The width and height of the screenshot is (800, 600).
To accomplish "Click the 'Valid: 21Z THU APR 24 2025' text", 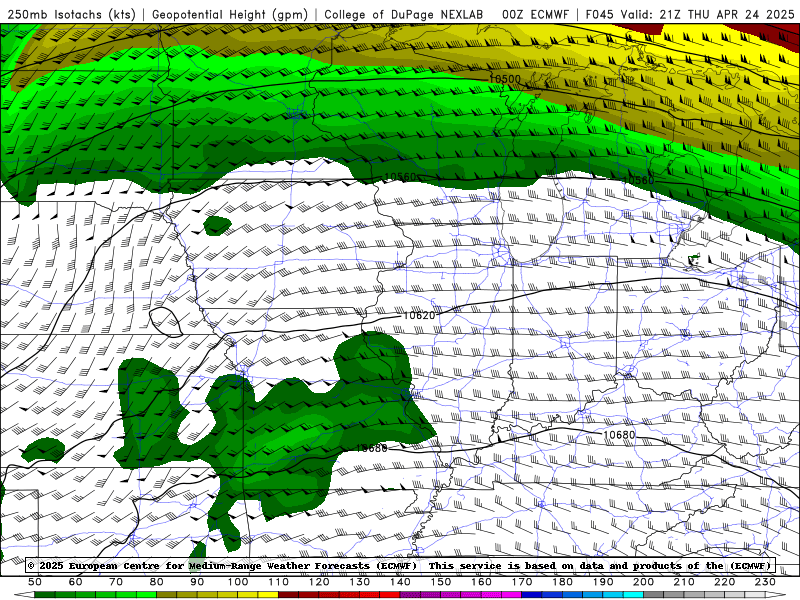I will pos(707,14).
